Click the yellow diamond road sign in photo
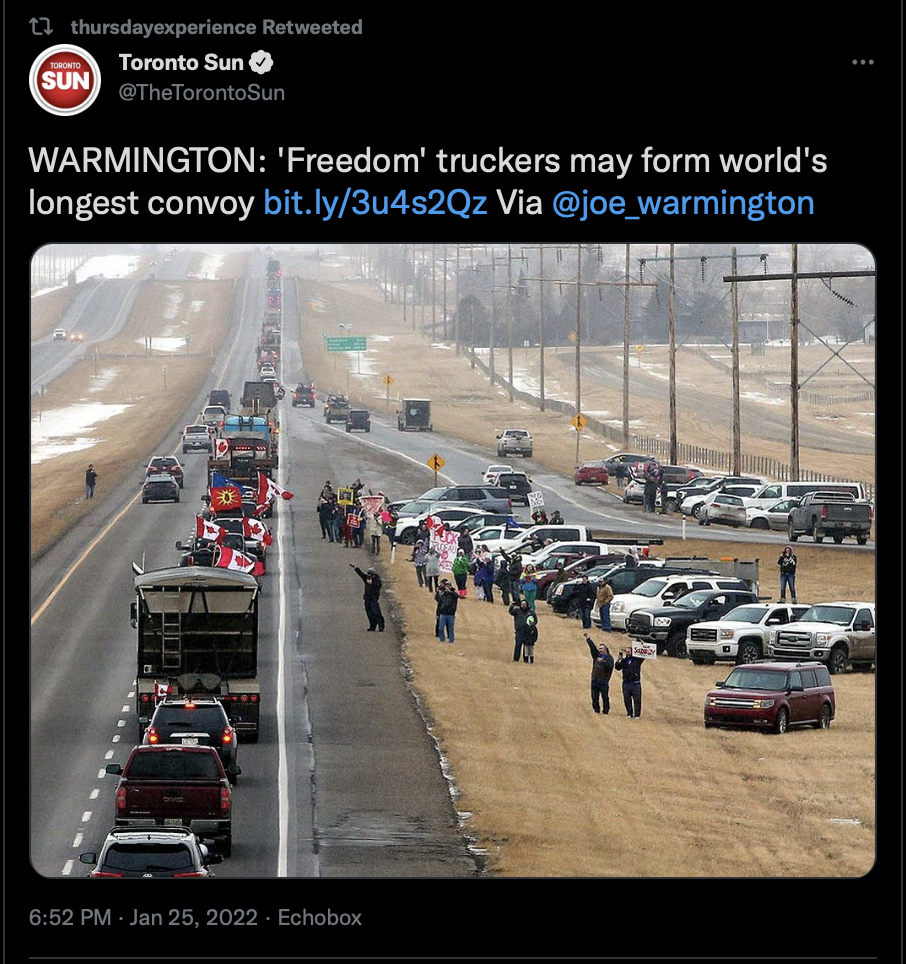This screenshot has height=964, width=906. click(436, 462)
